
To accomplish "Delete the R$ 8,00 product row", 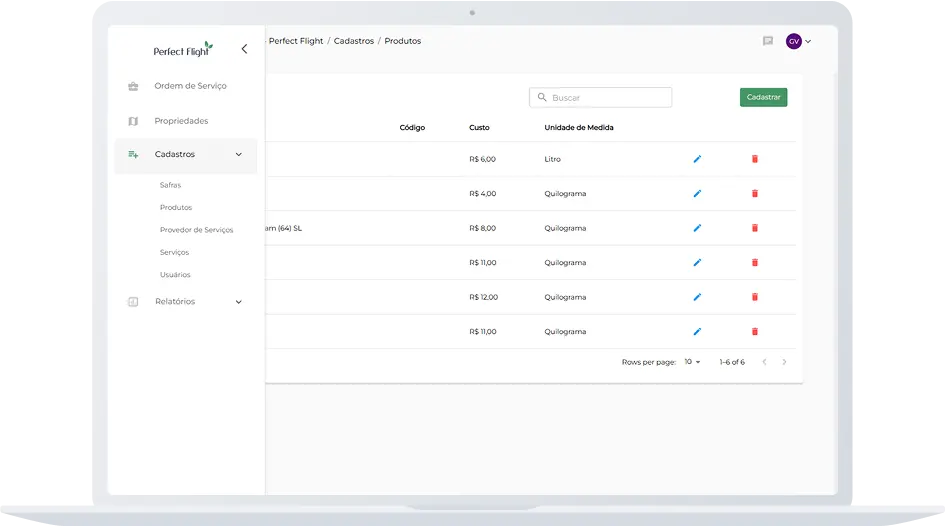I will pos(755,228).
